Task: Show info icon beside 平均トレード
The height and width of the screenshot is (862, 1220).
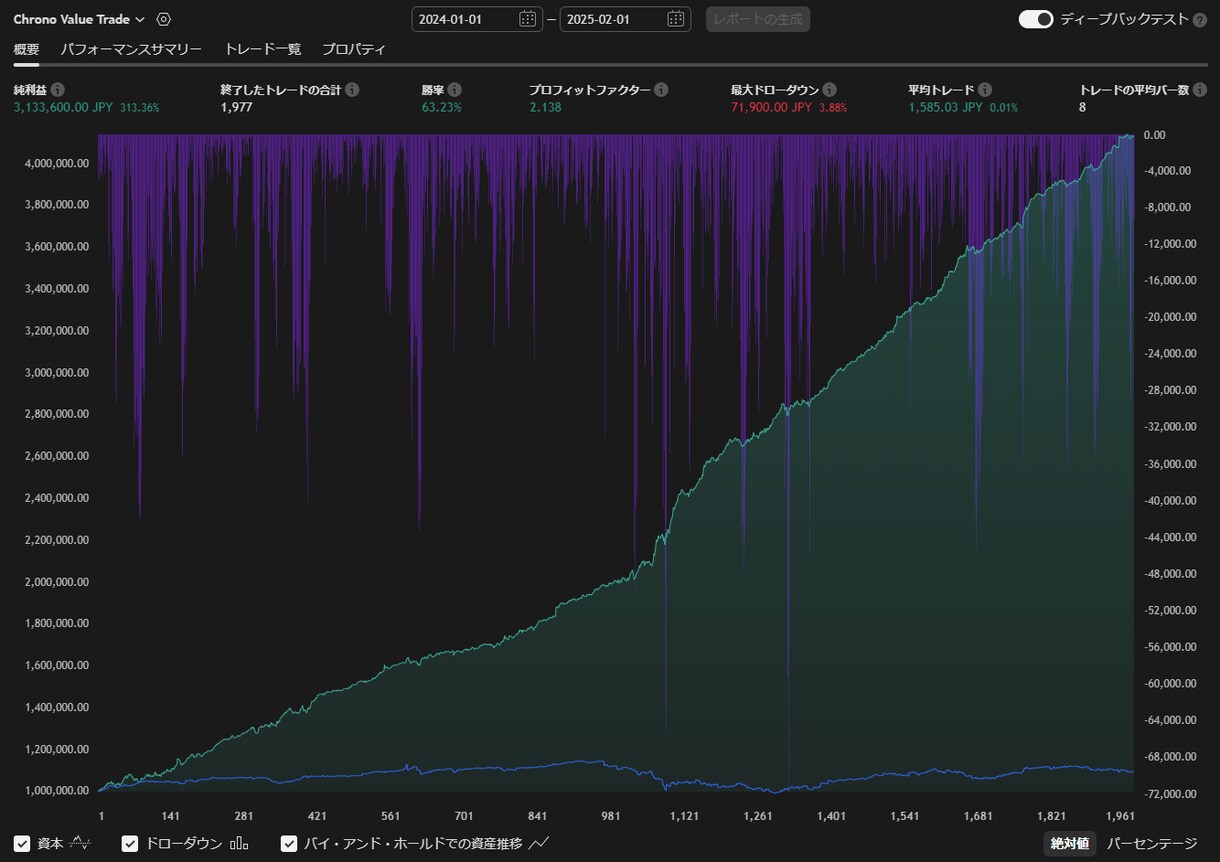Action: (985, 90)
